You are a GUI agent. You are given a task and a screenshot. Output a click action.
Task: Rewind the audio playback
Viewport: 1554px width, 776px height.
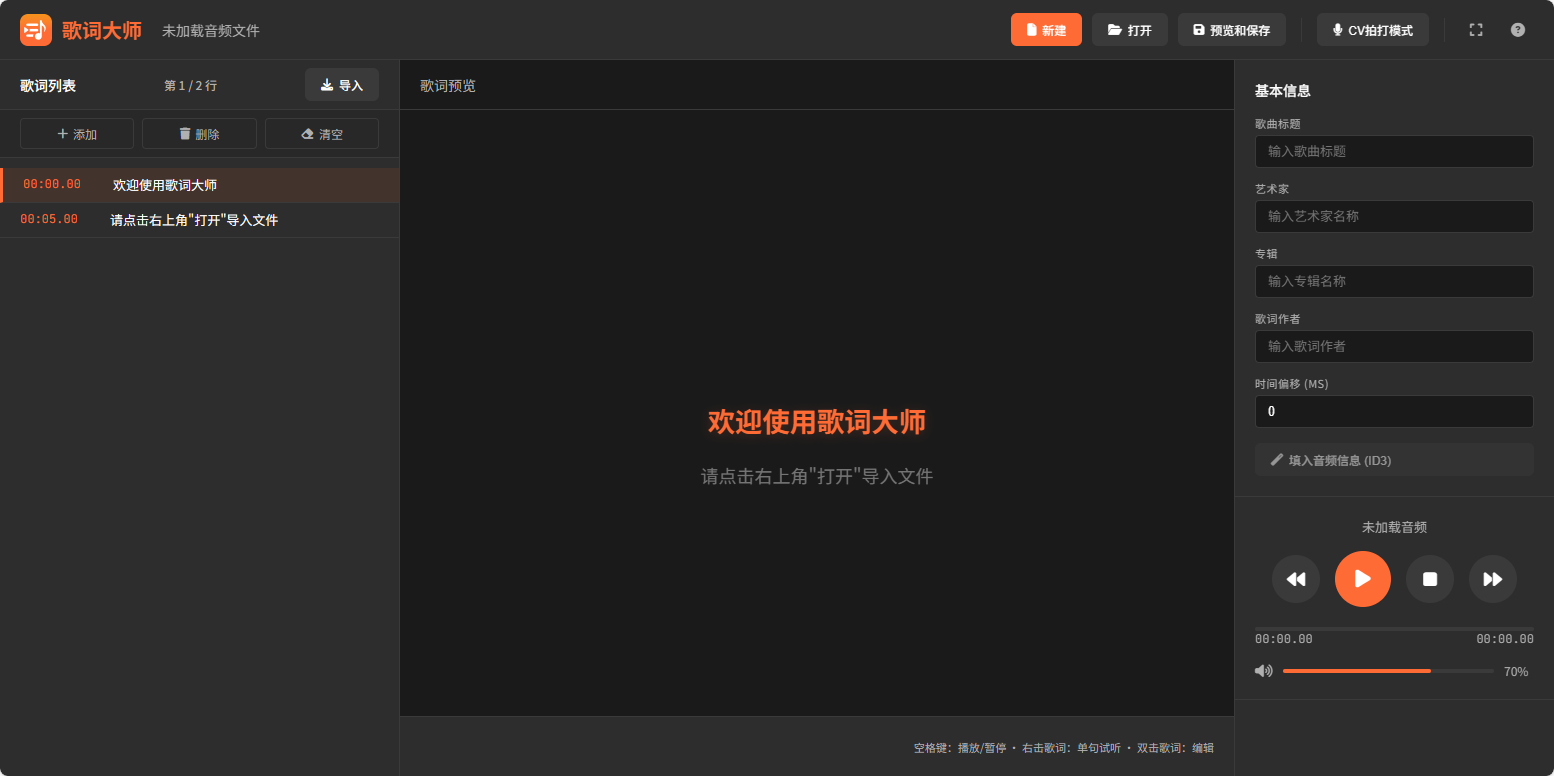1296,579
